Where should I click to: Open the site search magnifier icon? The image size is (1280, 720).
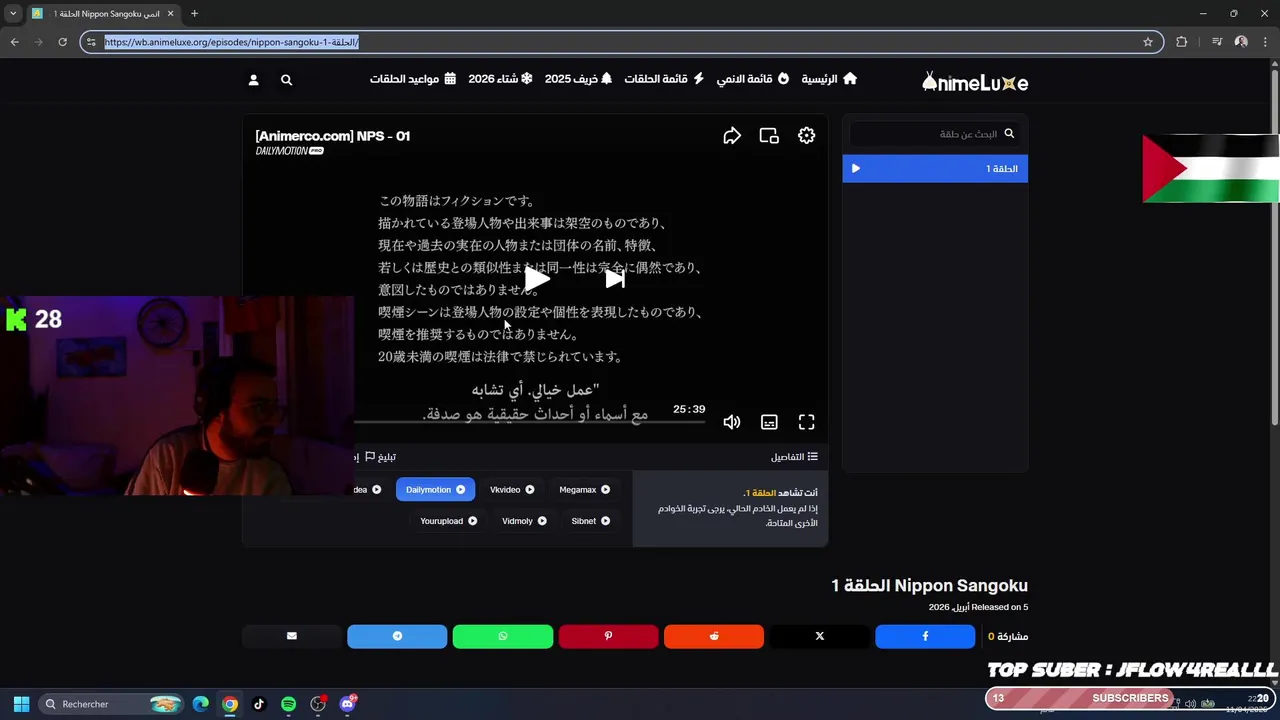286,80
